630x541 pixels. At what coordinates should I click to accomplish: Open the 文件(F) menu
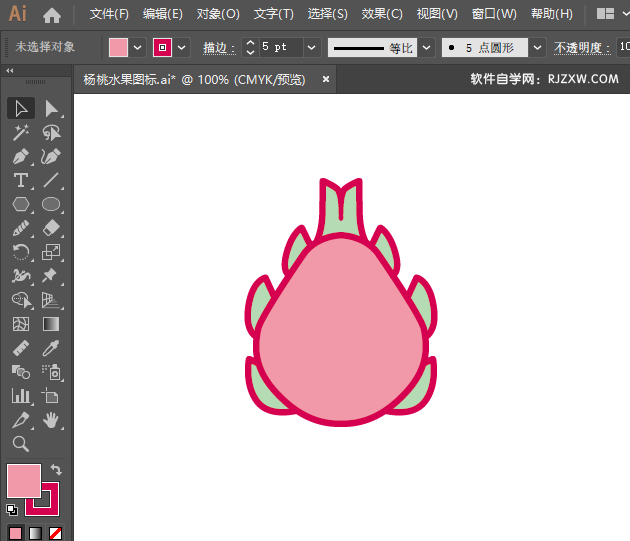[109, 14]
